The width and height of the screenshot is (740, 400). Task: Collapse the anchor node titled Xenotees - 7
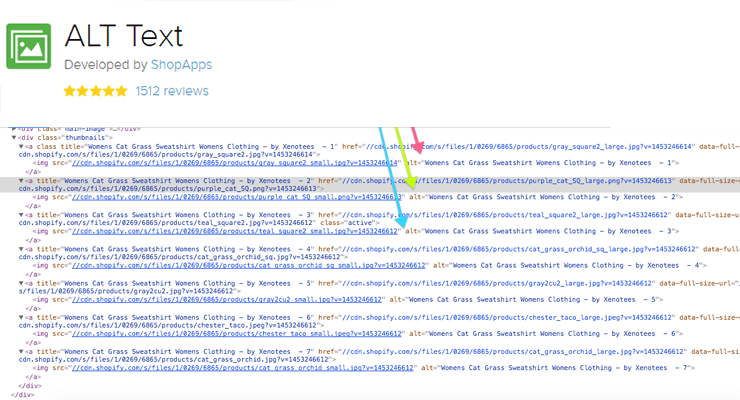[x=21, y=352]
